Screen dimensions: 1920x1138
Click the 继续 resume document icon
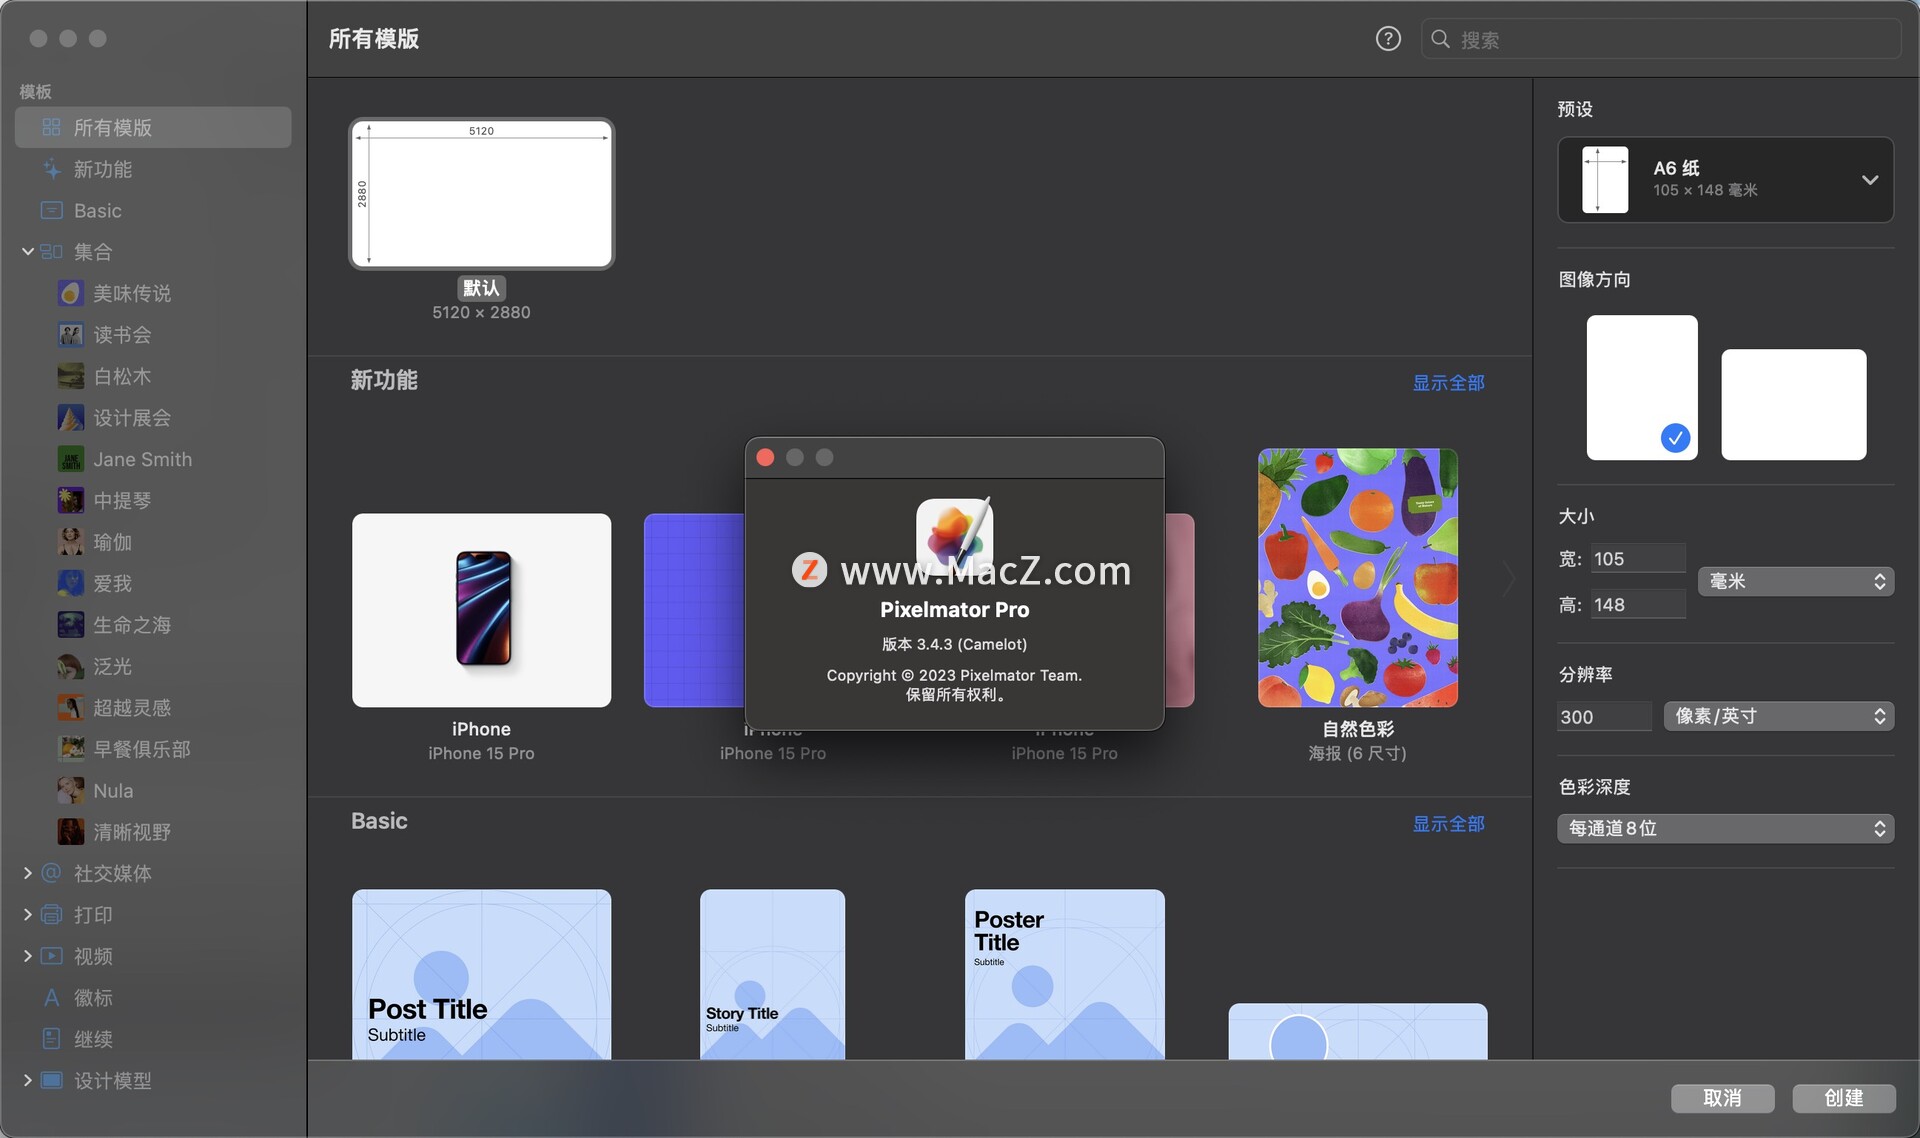(51, 1039)
